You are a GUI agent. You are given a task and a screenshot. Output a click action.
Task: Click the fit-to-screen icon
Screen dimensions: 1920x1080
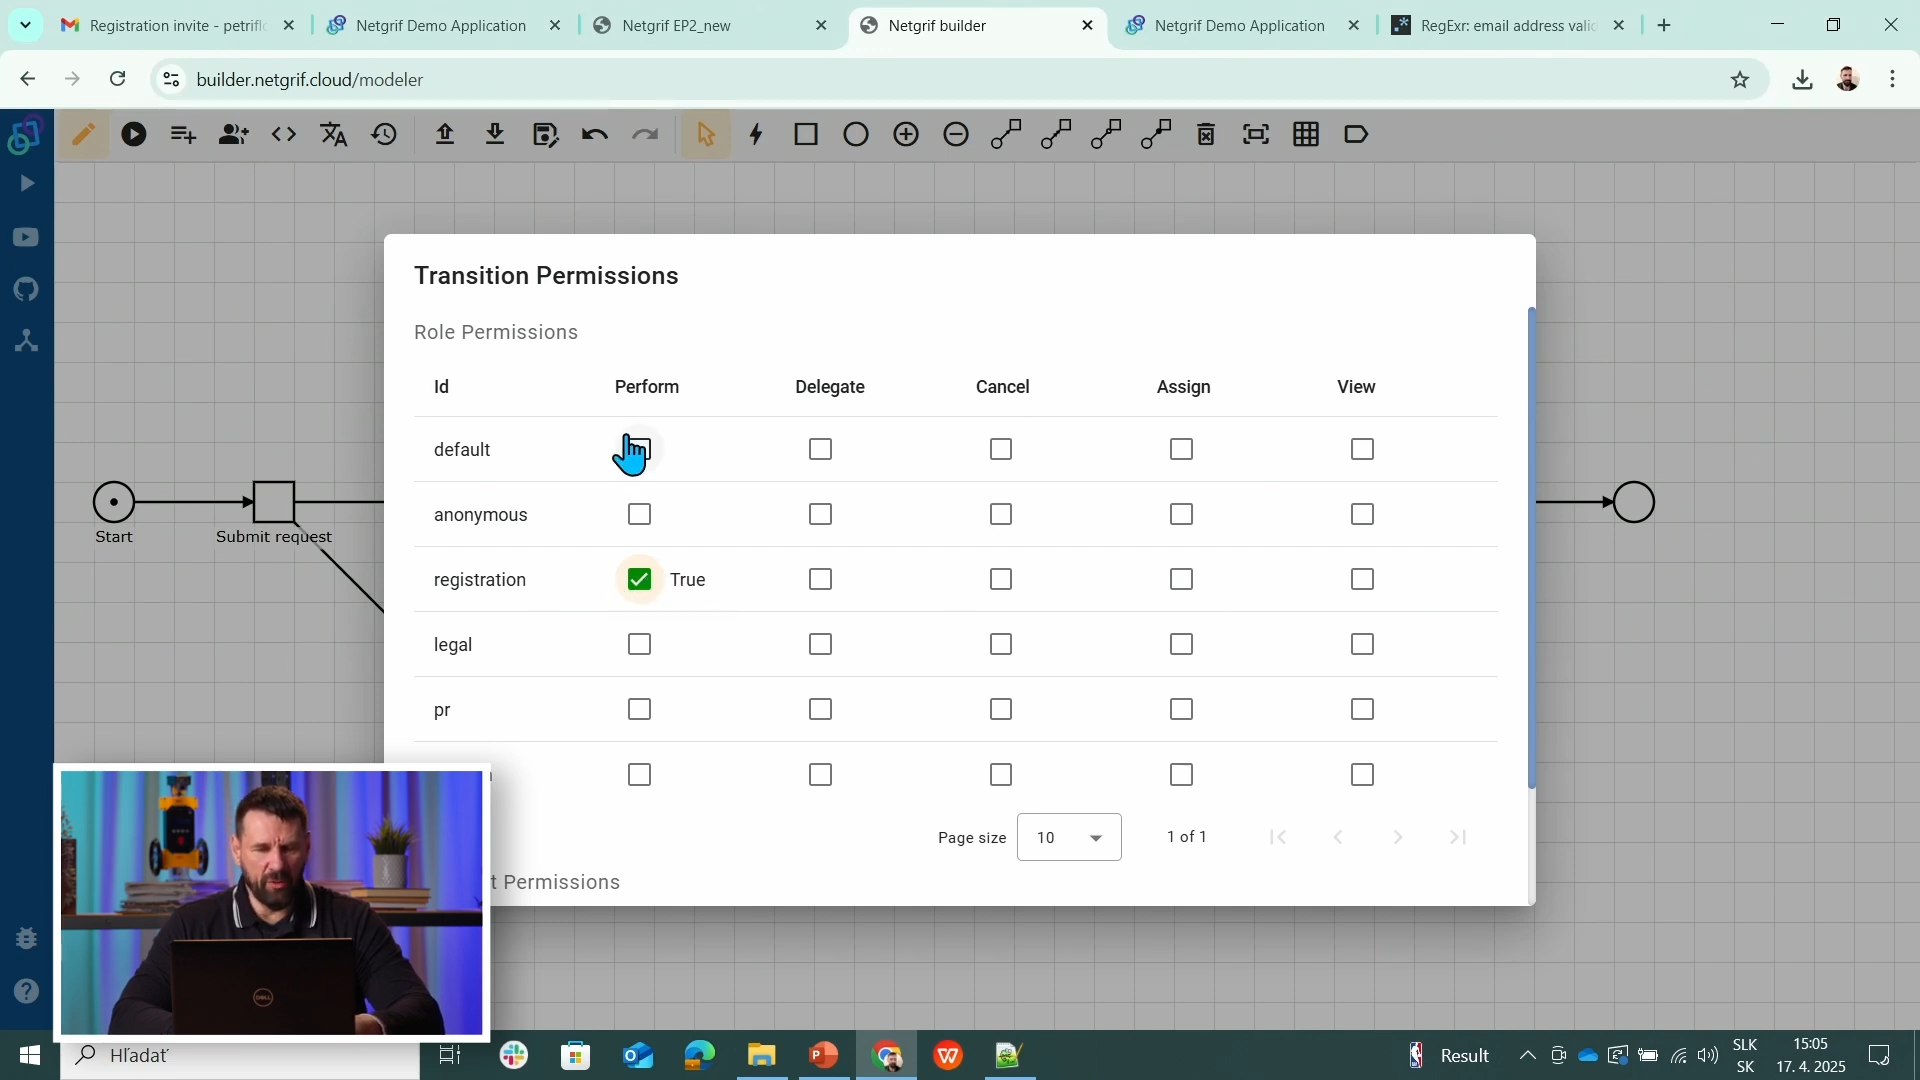(1255, 133)
